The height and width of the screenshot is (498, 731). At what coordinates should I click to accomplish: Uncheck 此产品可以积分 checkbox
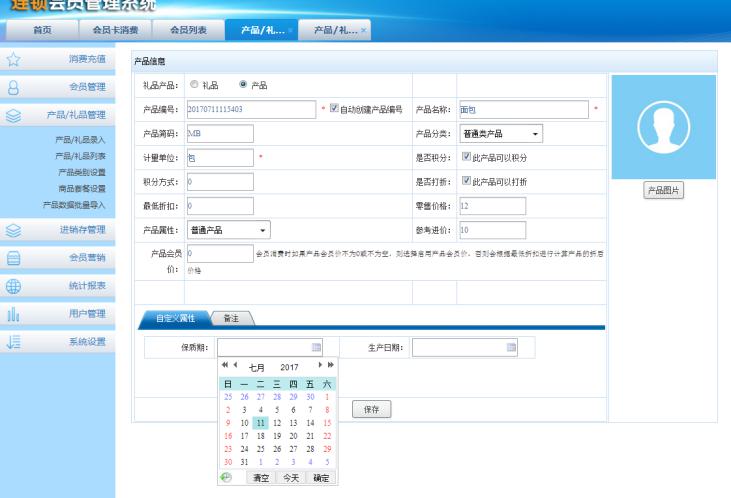coord(466,156)
